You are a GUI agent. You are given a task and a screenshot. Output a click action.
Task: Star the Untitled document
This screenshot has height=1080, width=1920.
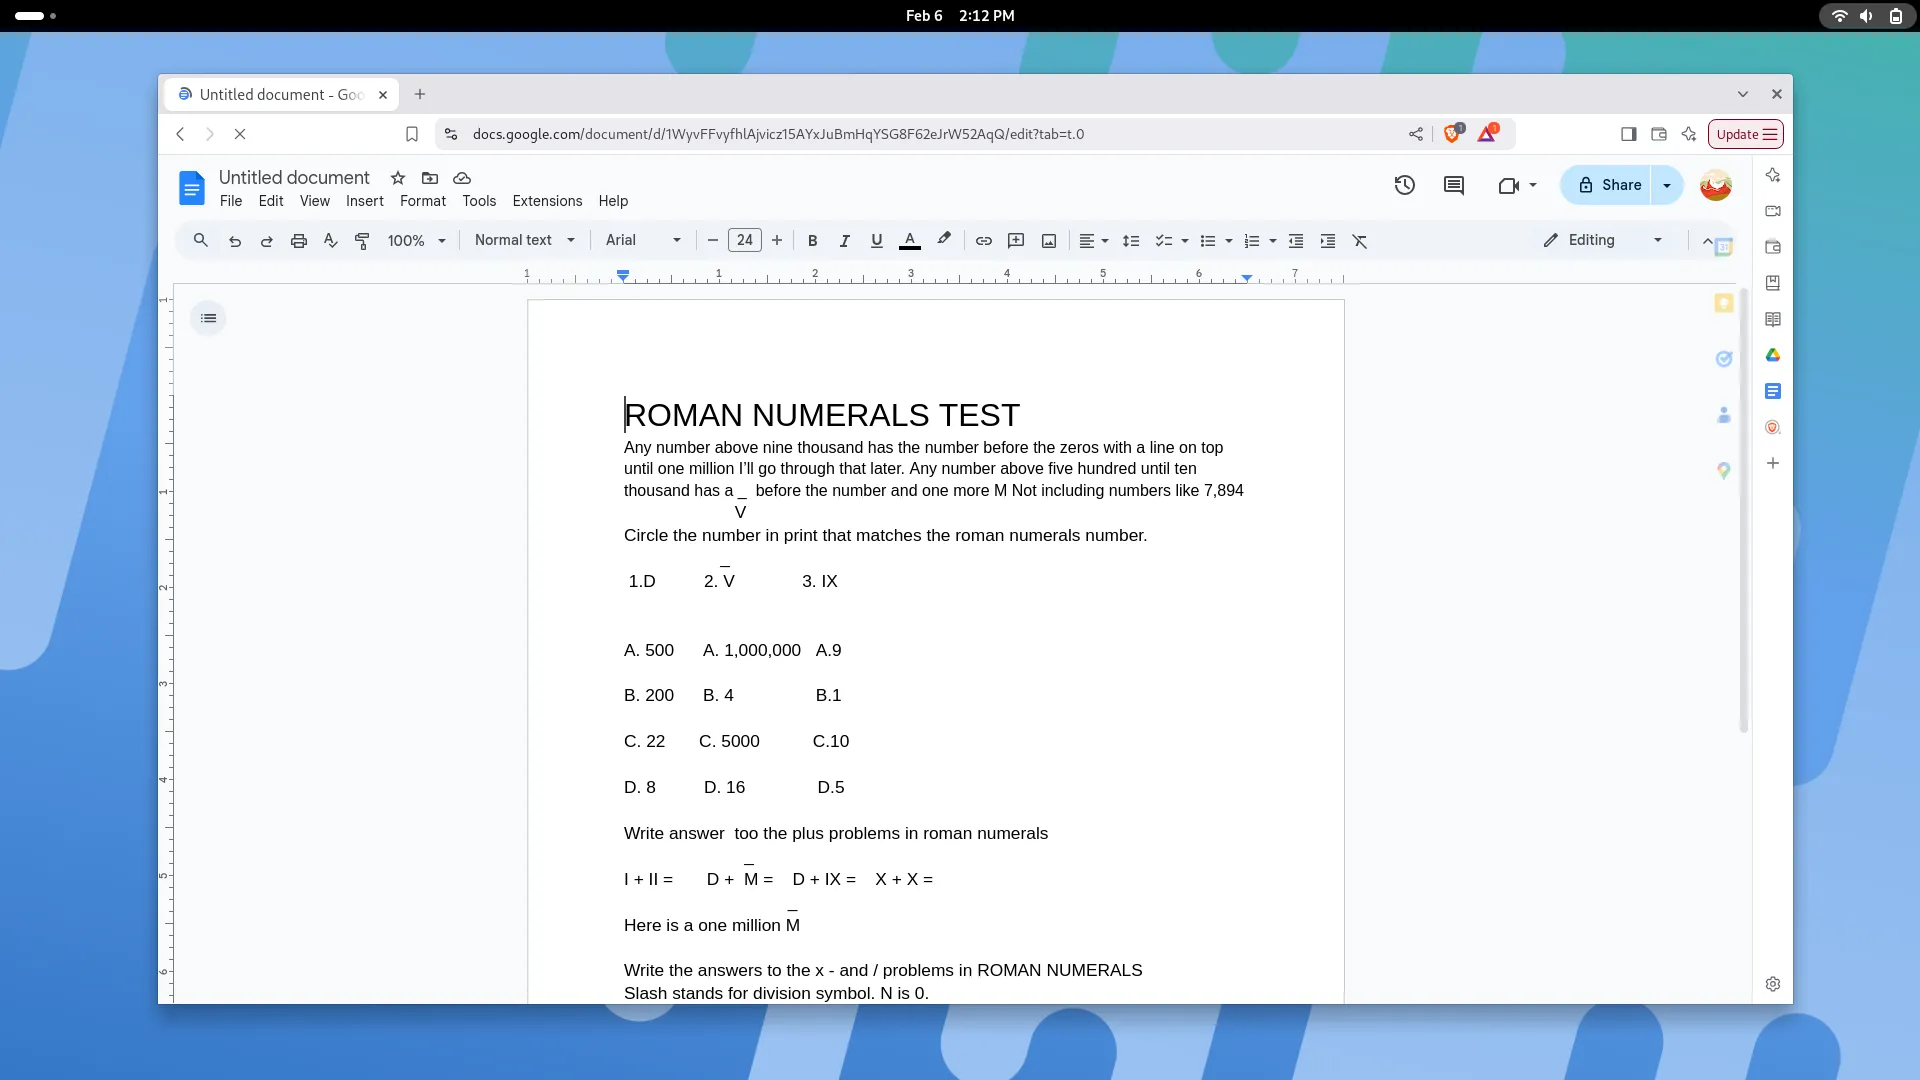398,178
